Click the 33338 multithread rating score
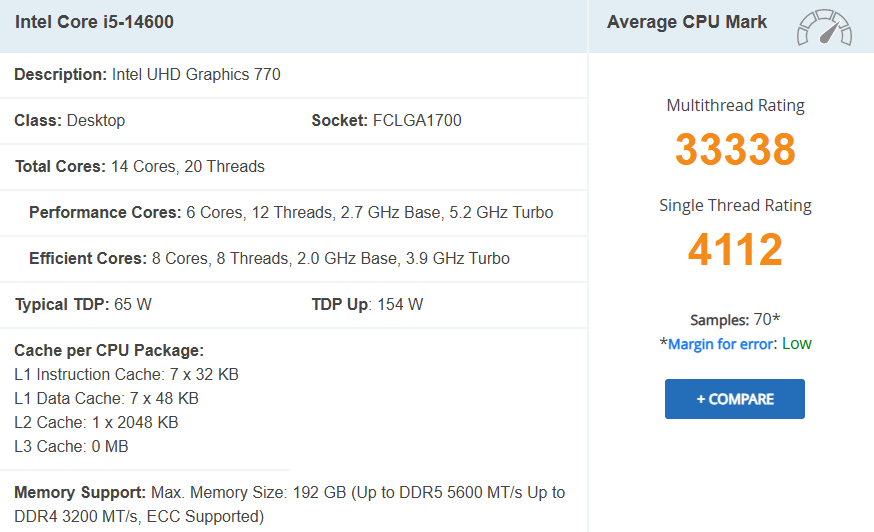Viewport: 874px width, 532px height. 735,150
